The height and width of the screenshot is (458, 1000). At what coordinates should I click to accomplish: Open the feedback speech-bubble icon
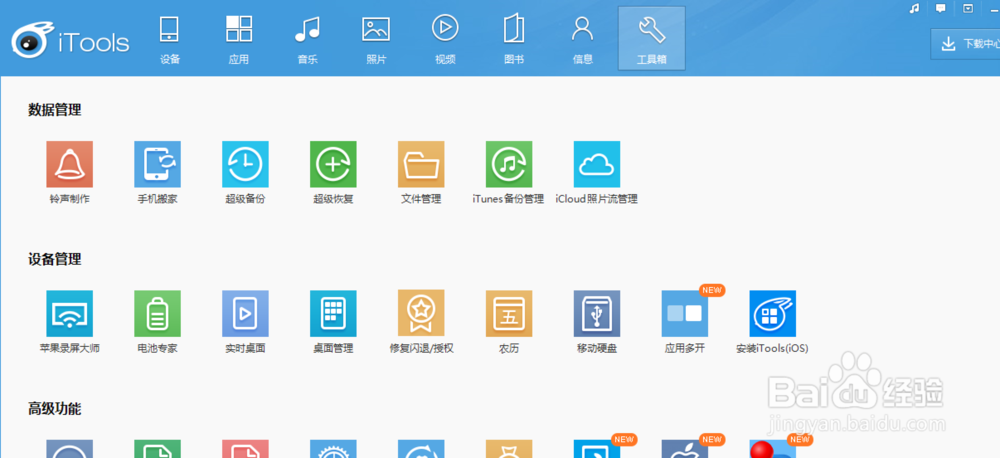tap(941, 8)
